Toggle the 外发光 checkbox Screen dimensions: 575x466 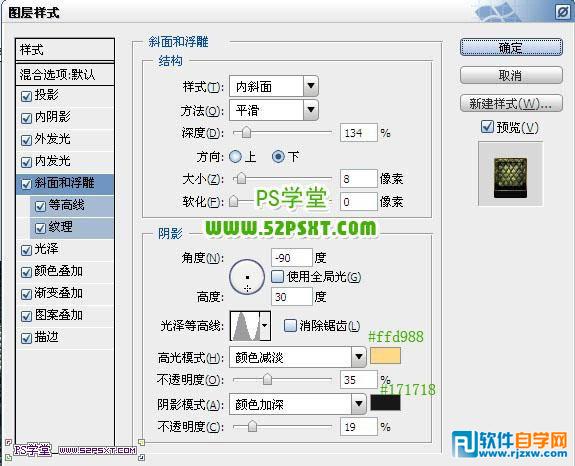pyautogui.click(x=26, y=140)
